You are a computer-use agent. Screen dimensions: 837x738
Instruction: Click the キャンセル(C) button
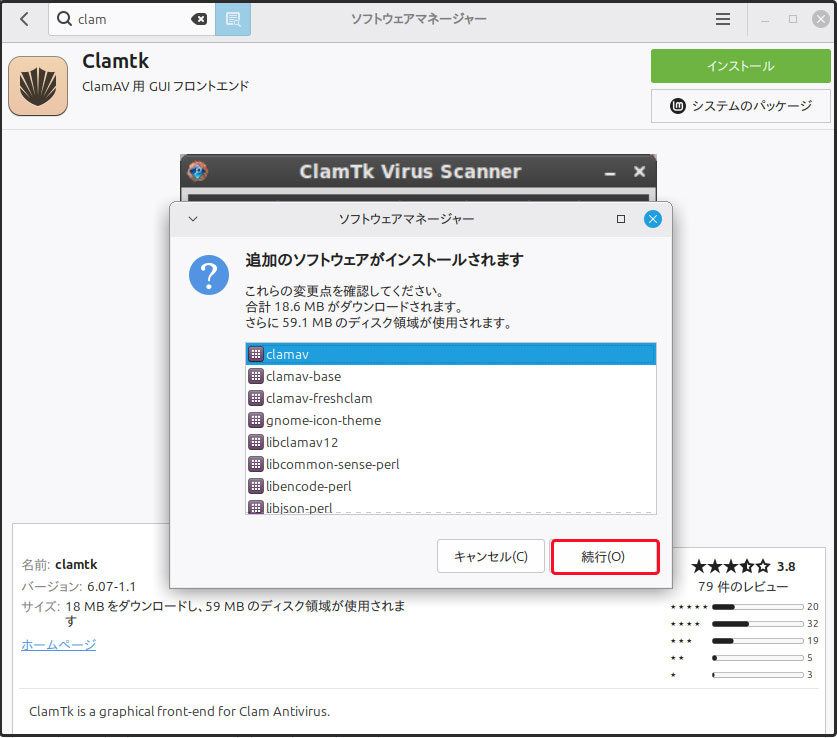(491, 556)
